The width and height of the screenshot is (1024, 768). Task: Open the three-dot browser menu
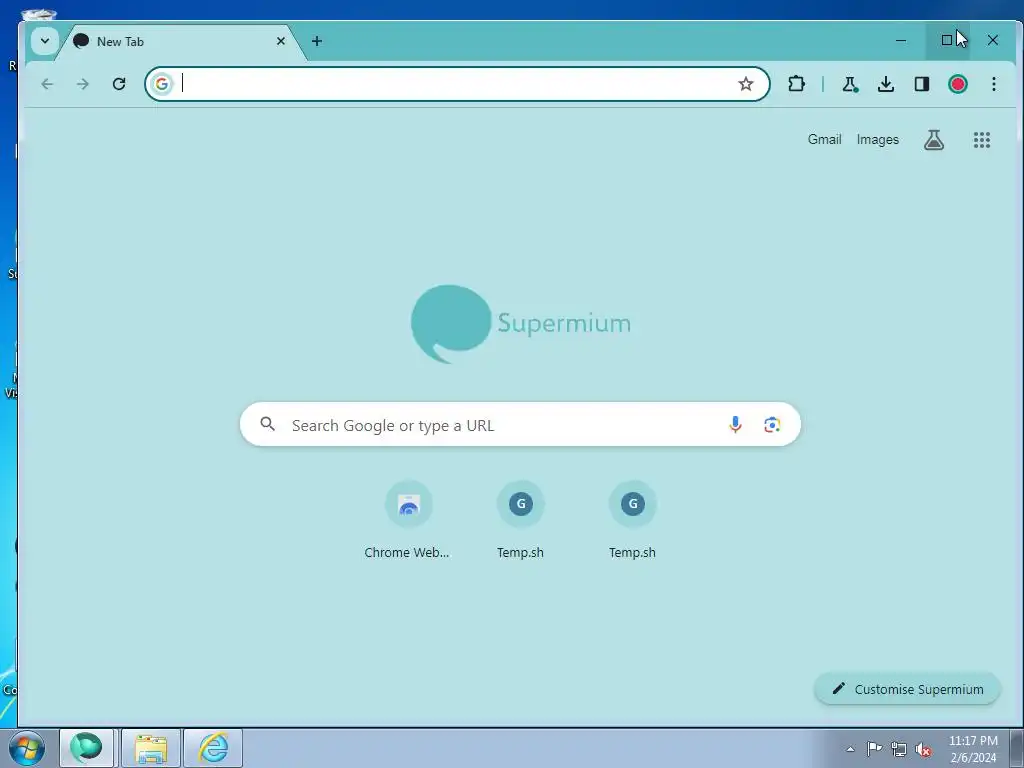993,84
